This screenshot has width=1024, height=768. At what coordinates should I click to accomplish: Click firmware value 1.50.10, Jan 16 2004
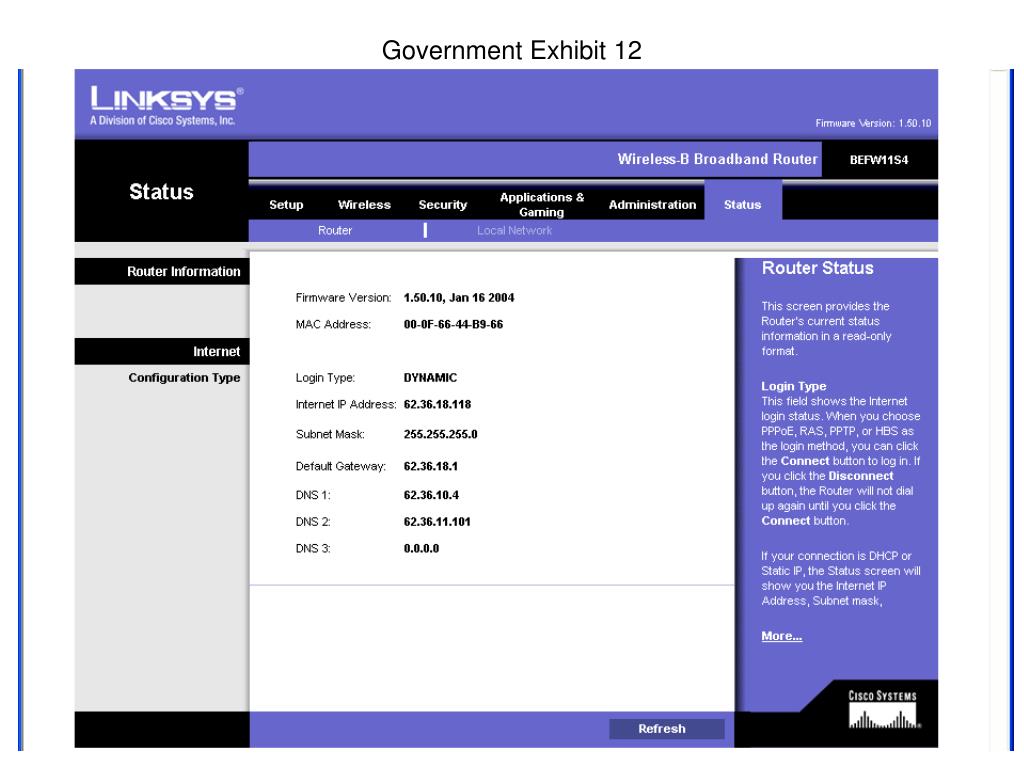coord(458,298)
